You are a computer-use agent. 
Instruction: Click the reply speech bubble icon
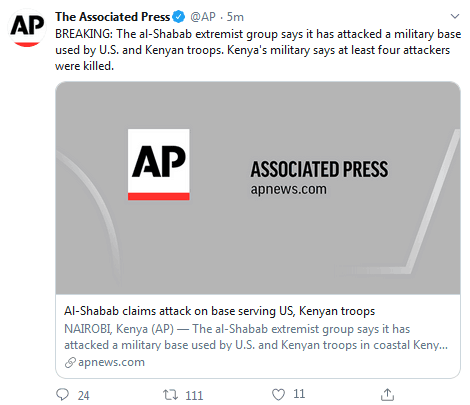(62, 394)
